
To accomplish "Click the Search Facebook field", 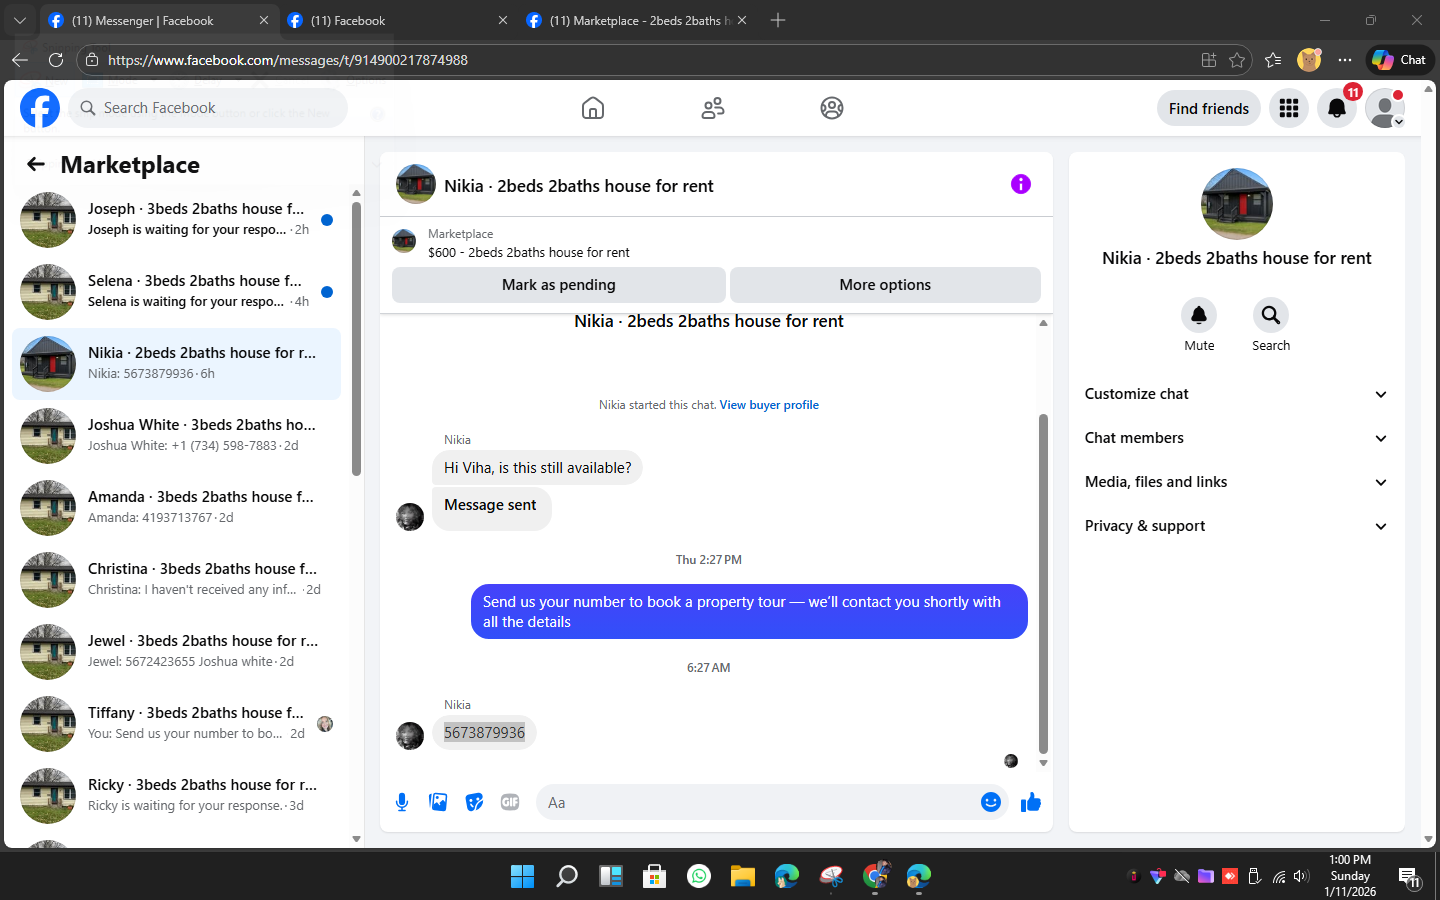I will tap(208, 108).
